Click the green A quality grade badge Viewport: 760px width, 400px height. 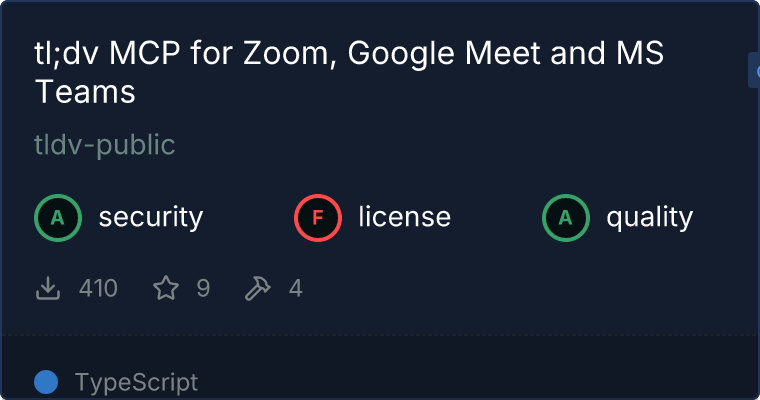click(566, 217)
